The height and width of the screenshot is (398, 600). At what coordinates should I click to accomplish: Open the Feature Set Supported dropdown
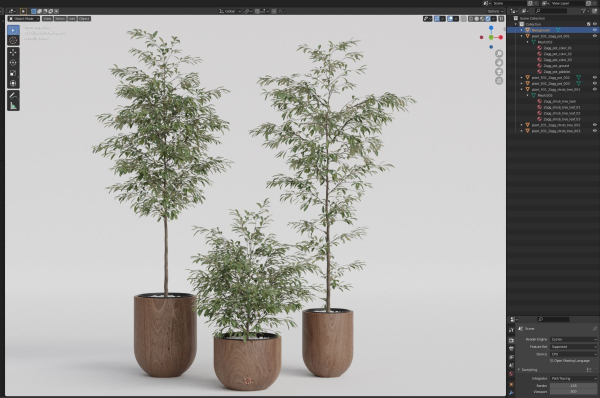(x=574, y=347)
